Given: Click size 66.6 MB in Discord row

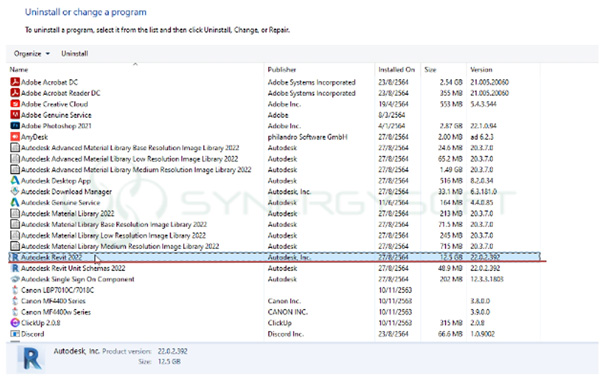Looking at the screenshot, I should tap(450, 334).
